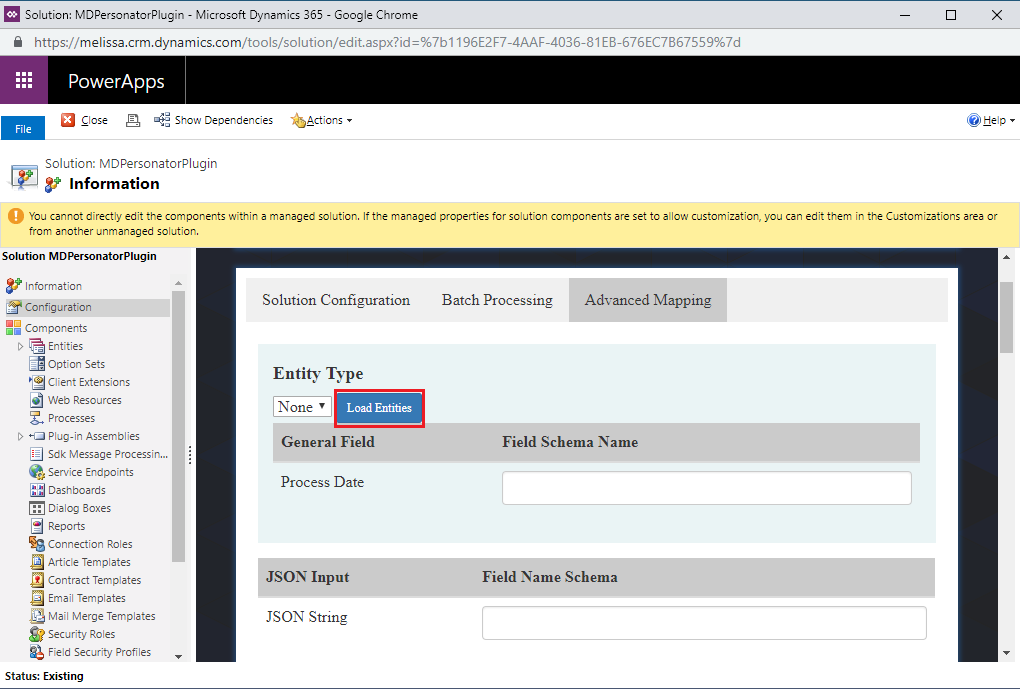Select Configuration in solution tree

tap(58, 307)
